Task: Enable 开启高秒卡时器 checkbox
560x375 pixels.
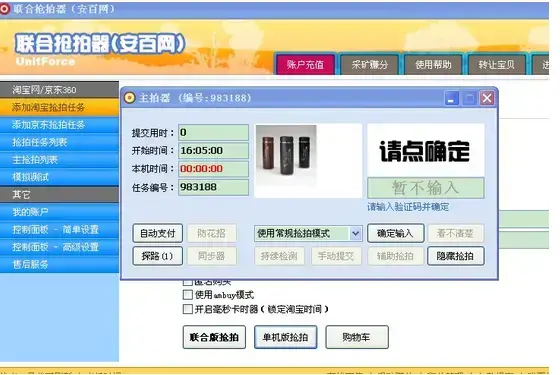Action: pos(188,309)
